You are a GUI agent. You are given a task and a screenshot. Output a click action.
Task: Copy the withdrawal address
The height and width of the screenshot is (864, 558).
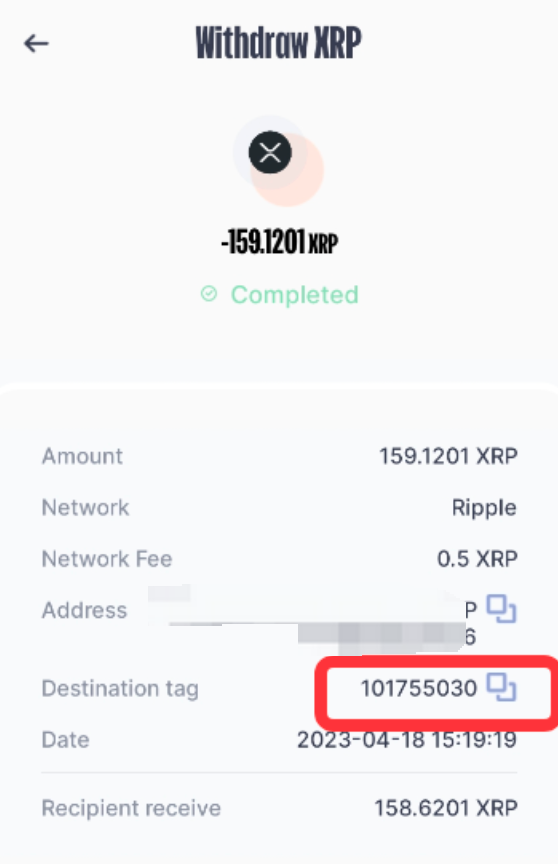tap(501, 609)
